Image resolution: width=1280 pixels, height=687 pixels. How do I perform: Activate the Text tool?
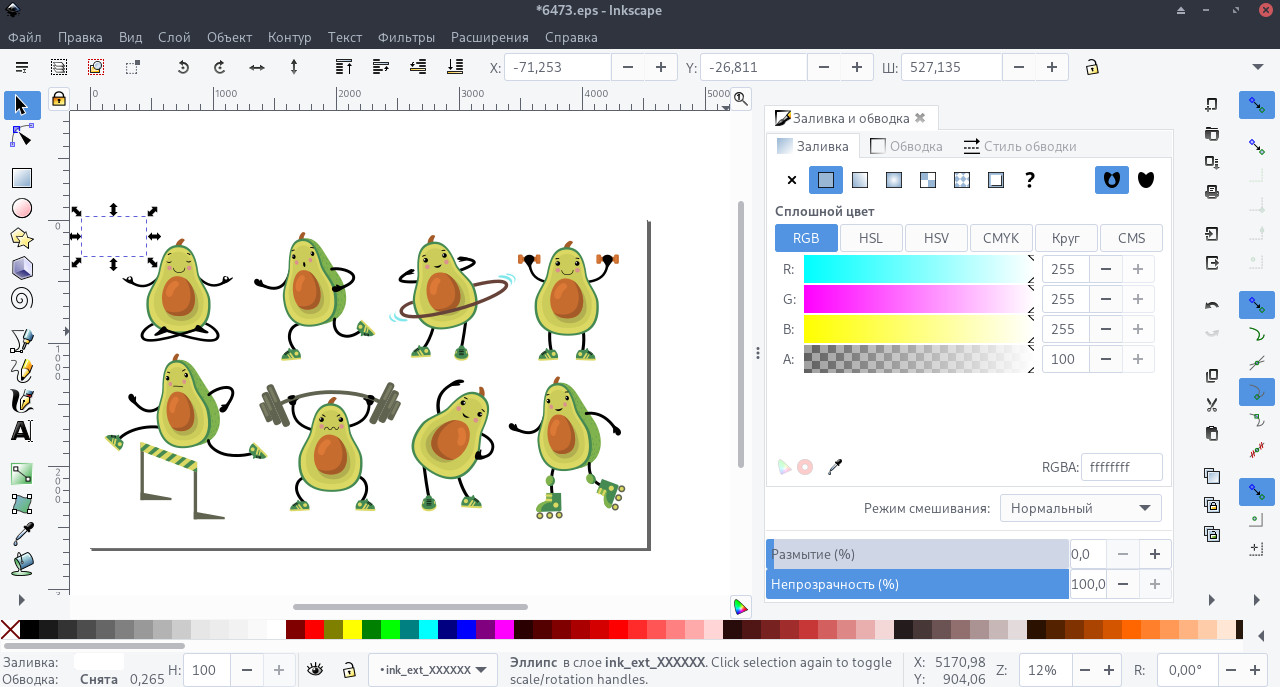[x=21, y=431]
